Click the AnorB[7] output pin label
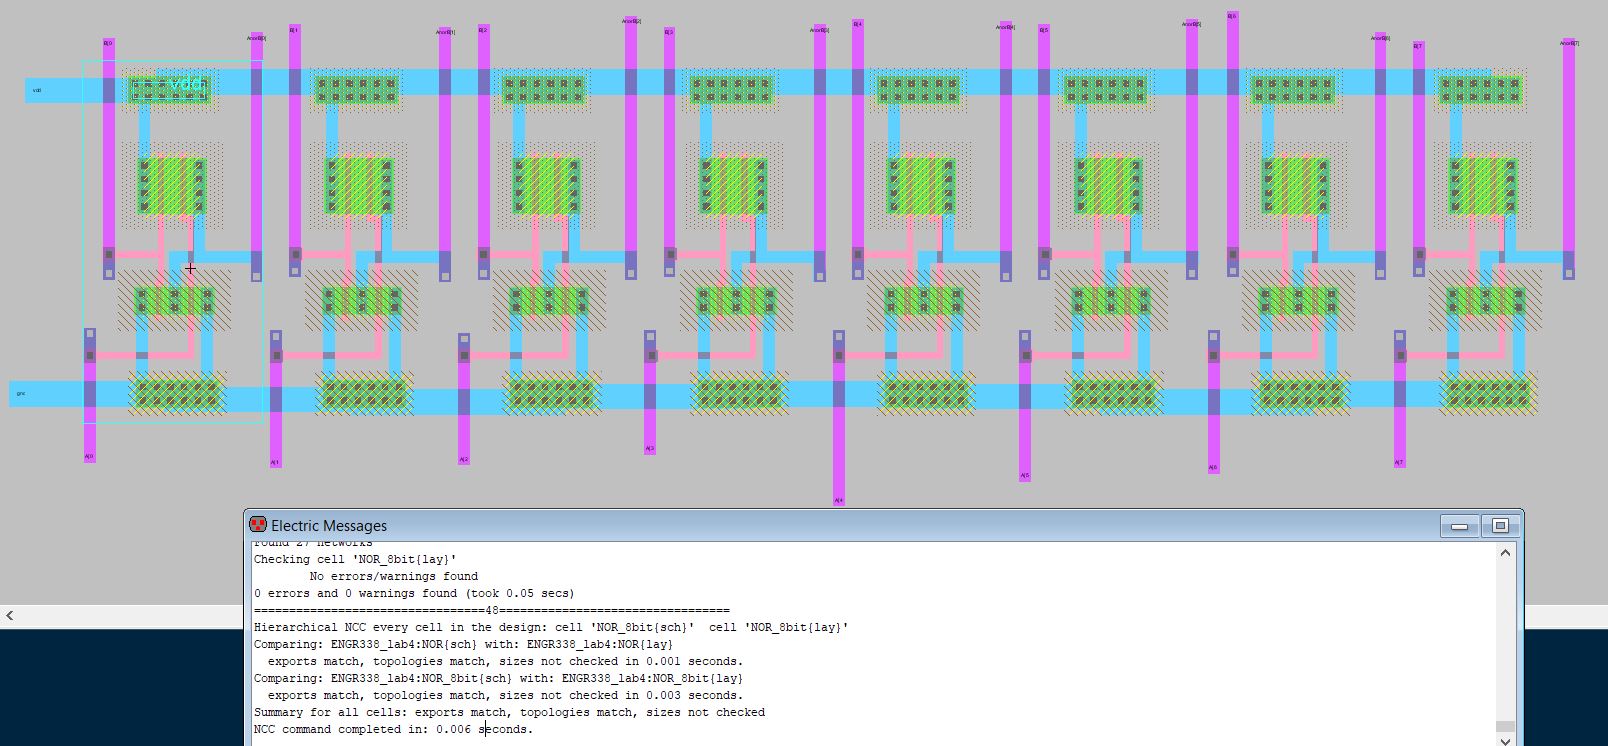The width and height of the screenshot is (1608, 746). pos(1569,43)
